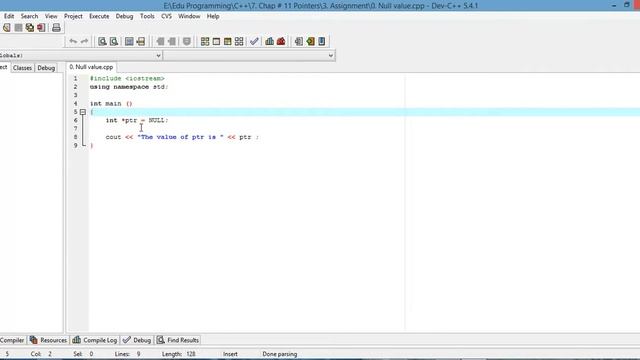Click the 'Lines: 9' status entry
640x360 pixels.
pyautogui.click(x=127, y=354)
